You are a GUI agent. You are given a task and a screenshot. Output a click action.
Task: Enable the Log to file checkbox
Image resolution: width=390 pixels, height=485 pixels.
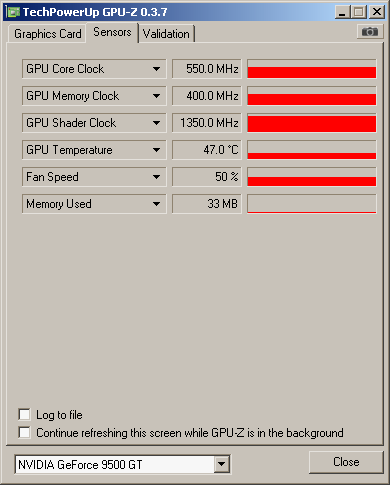point(24,415)
